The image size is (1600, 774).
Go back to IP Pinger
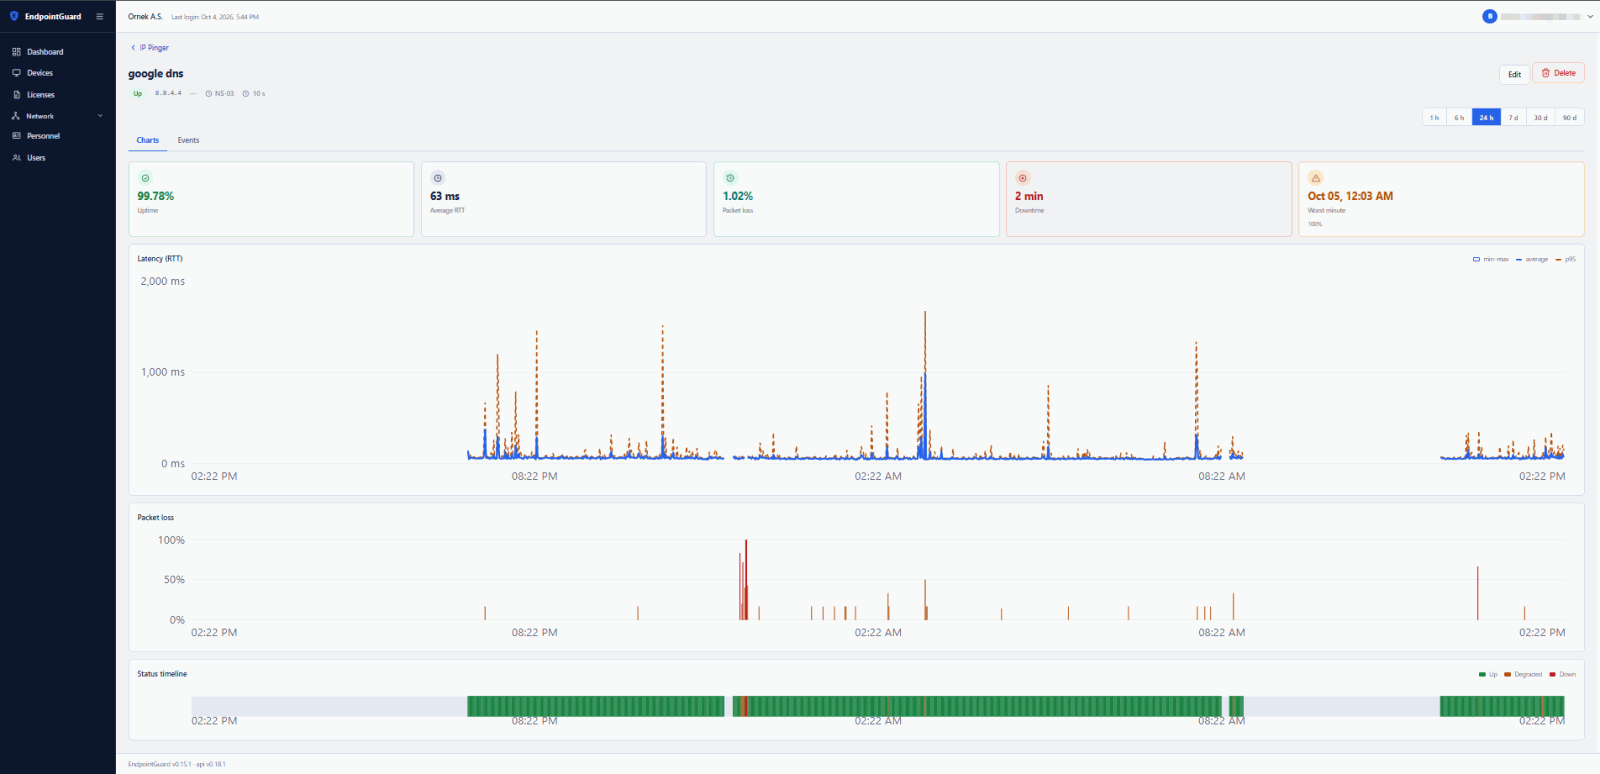tap(150, 48)
